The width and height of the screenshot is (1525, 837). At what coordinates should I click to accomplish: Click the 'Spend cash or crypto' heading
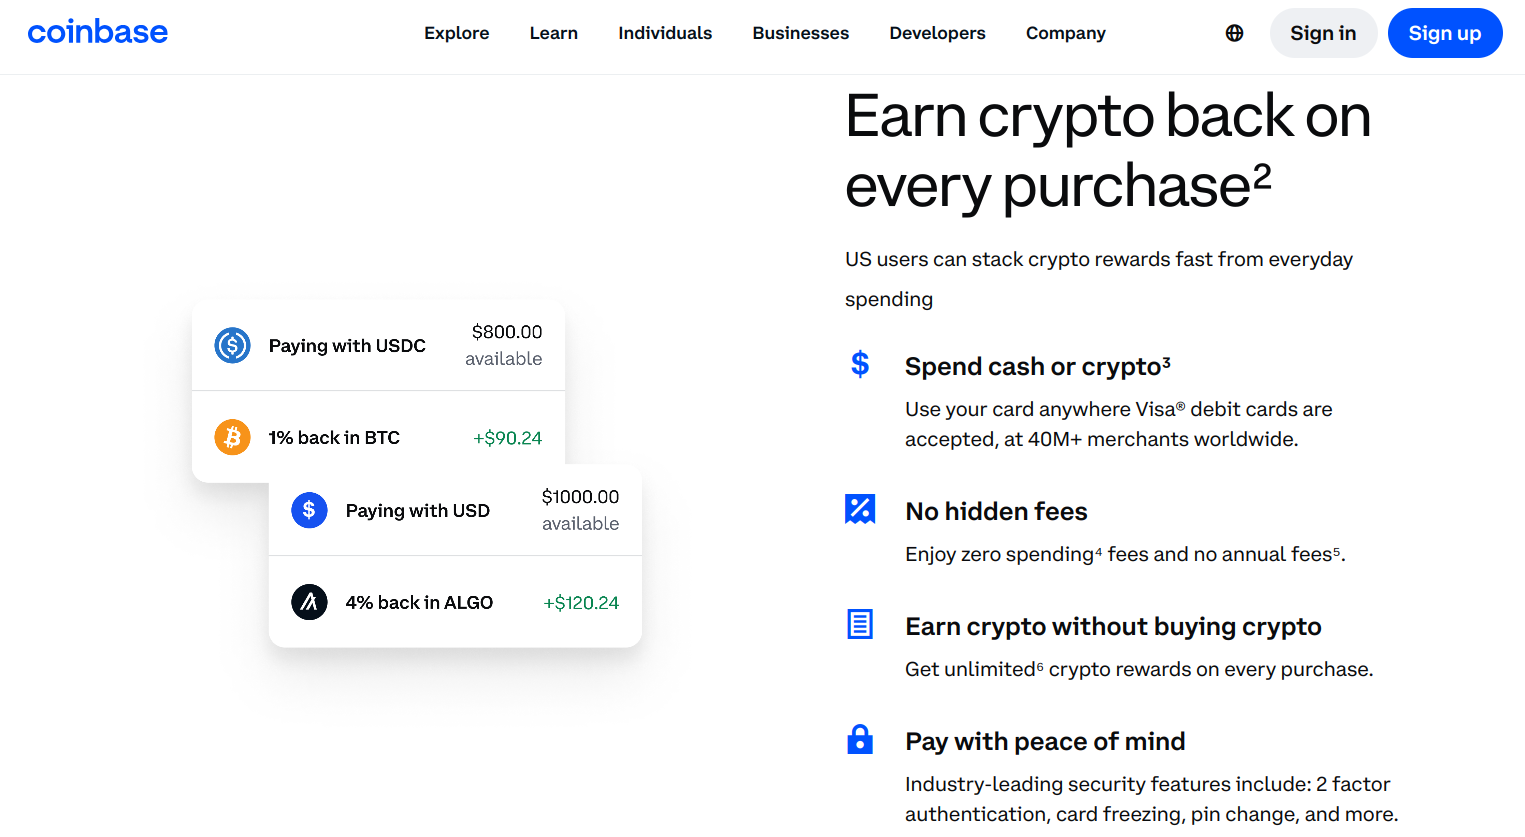[x=1038, y=366]
